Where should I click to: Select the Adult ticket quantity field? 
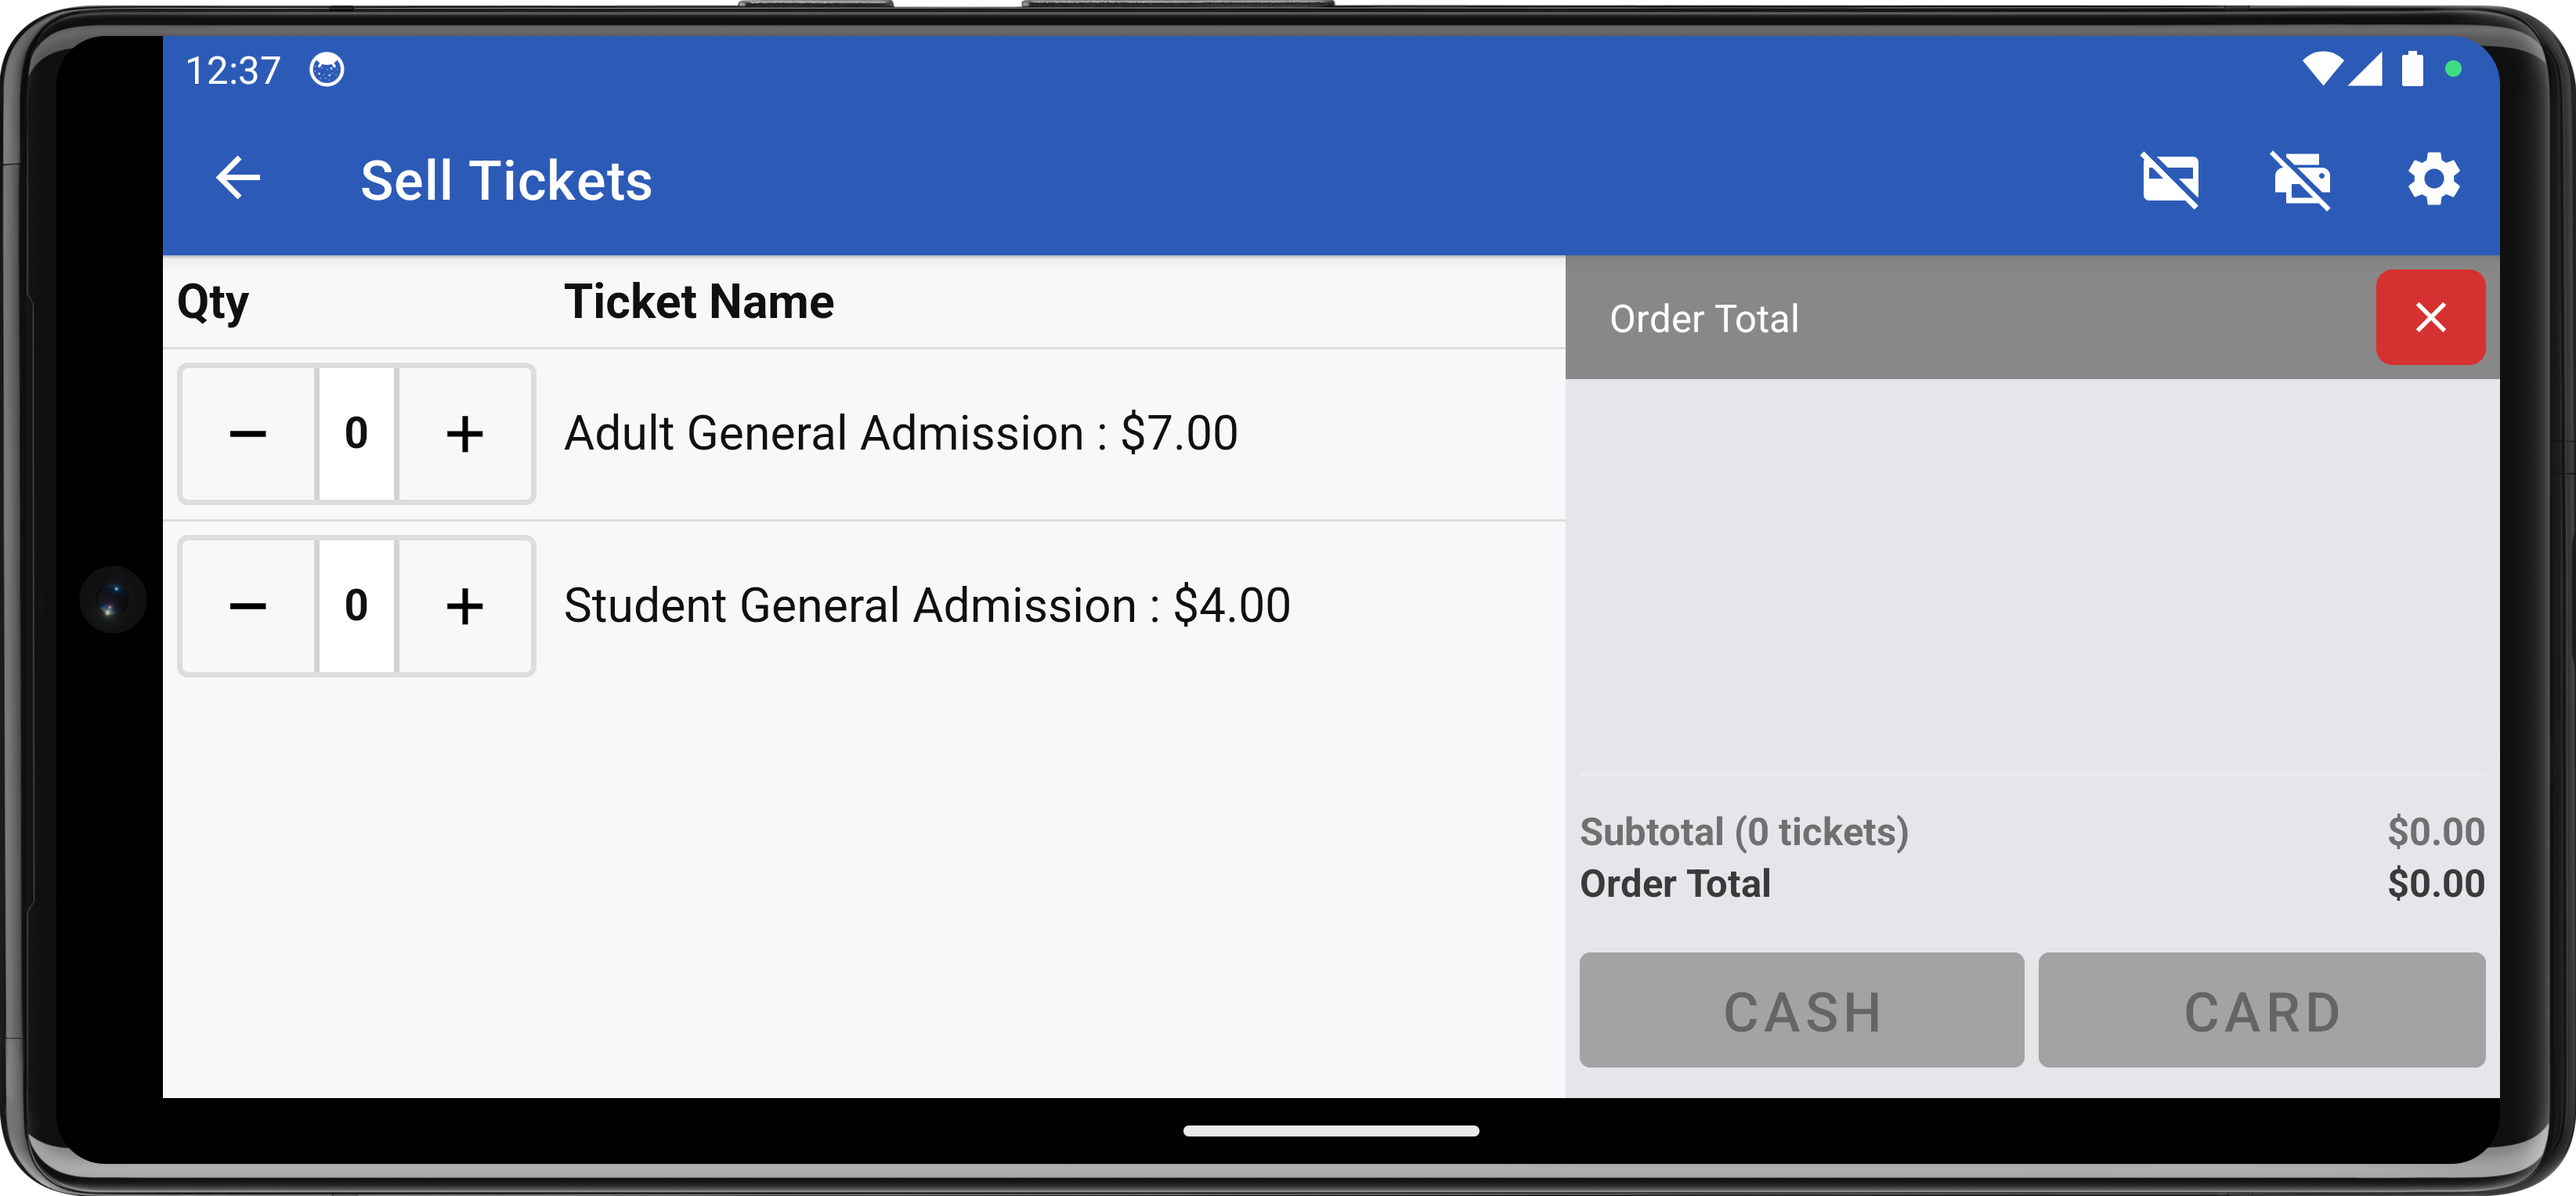click(356, 434)
